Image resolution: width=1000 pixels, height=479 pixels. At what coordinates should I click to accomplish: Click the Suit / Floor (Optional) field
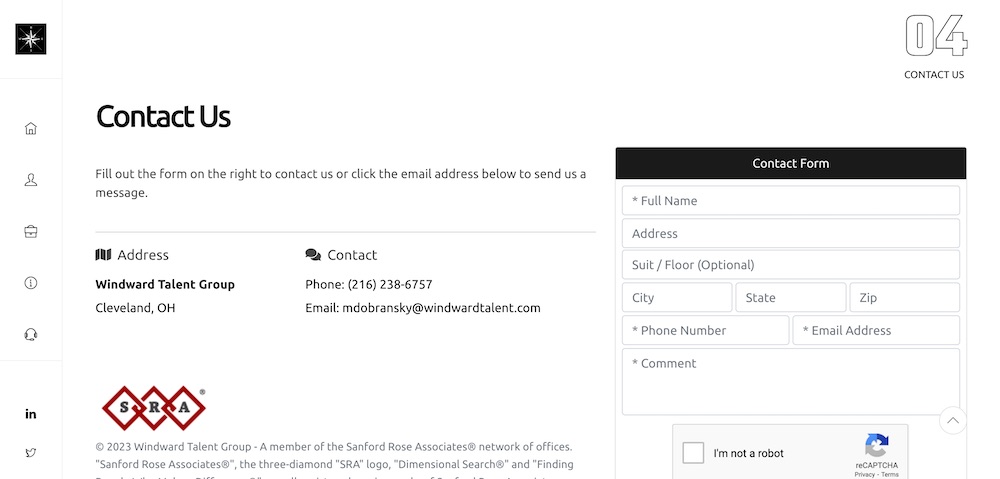click(791, 265)
